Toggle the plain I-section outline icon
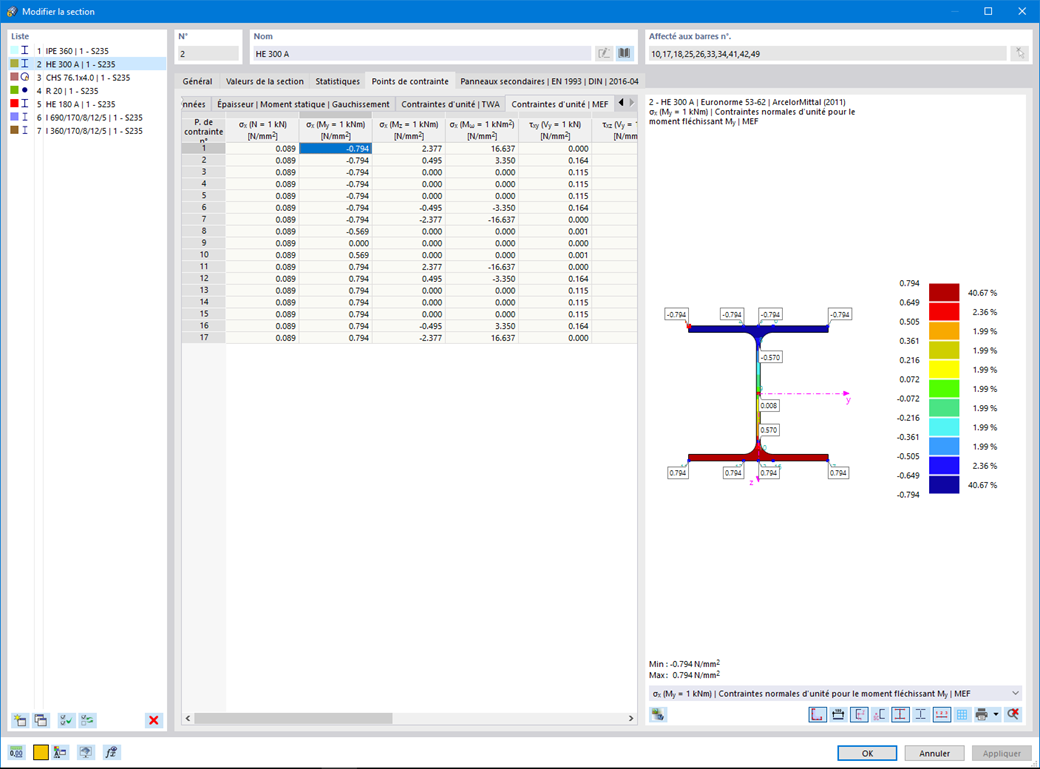This screenshot has height=769, width=1040. 921,715
